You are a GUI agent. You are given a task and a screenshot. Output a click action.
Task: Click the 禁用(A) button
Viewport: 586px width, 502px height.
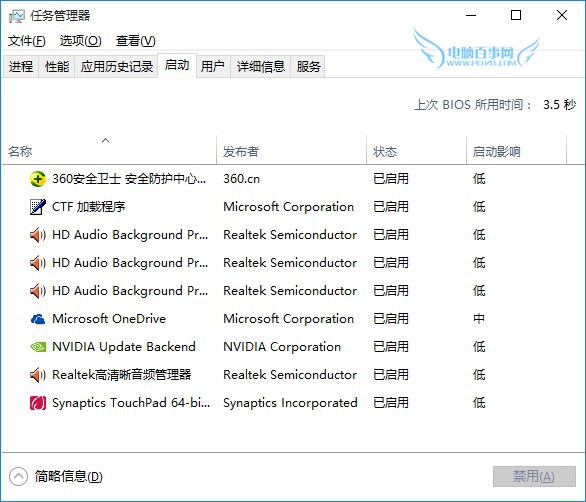tap(534, 476)
